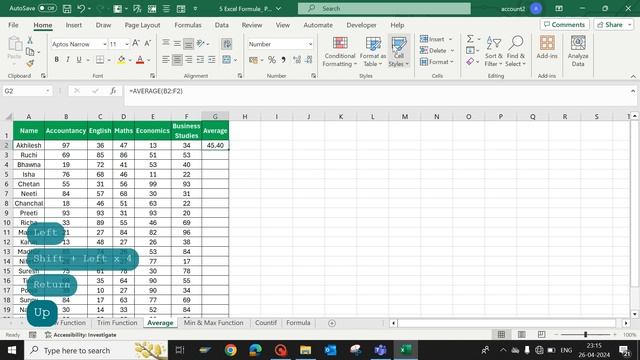Screen dimensions: 640x360
Task: Align text to the left
Action: click(x=165, y=60)
